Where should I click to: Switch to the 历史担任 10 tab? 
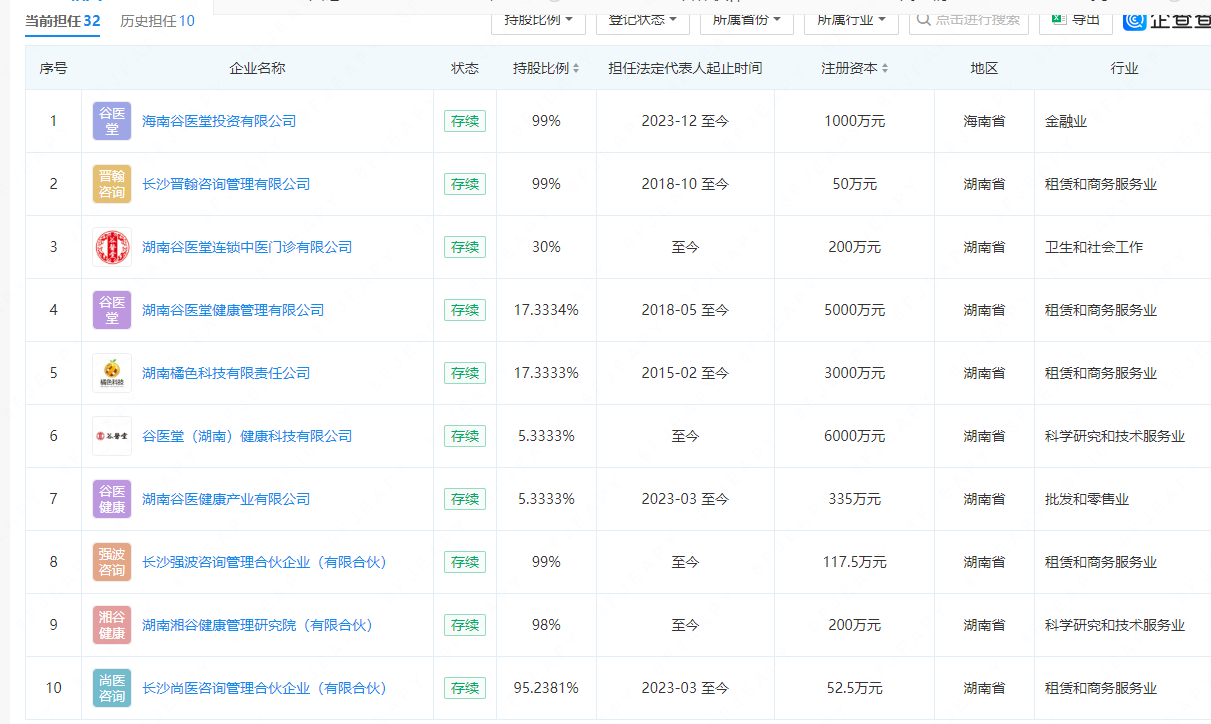click(157, 20)
